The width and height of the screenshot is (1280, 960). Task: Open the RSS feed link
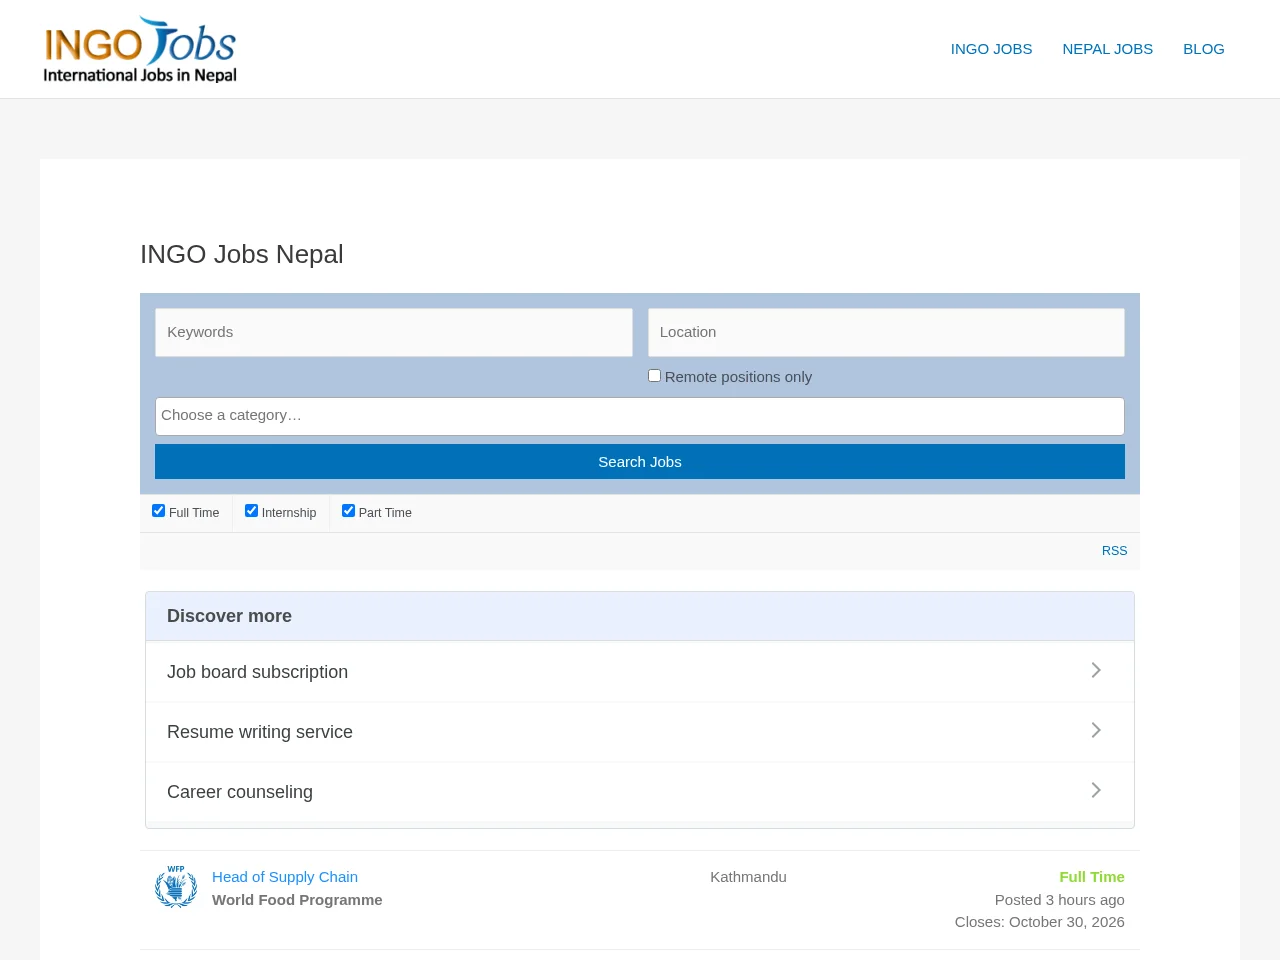click(x=1114, y=551)
